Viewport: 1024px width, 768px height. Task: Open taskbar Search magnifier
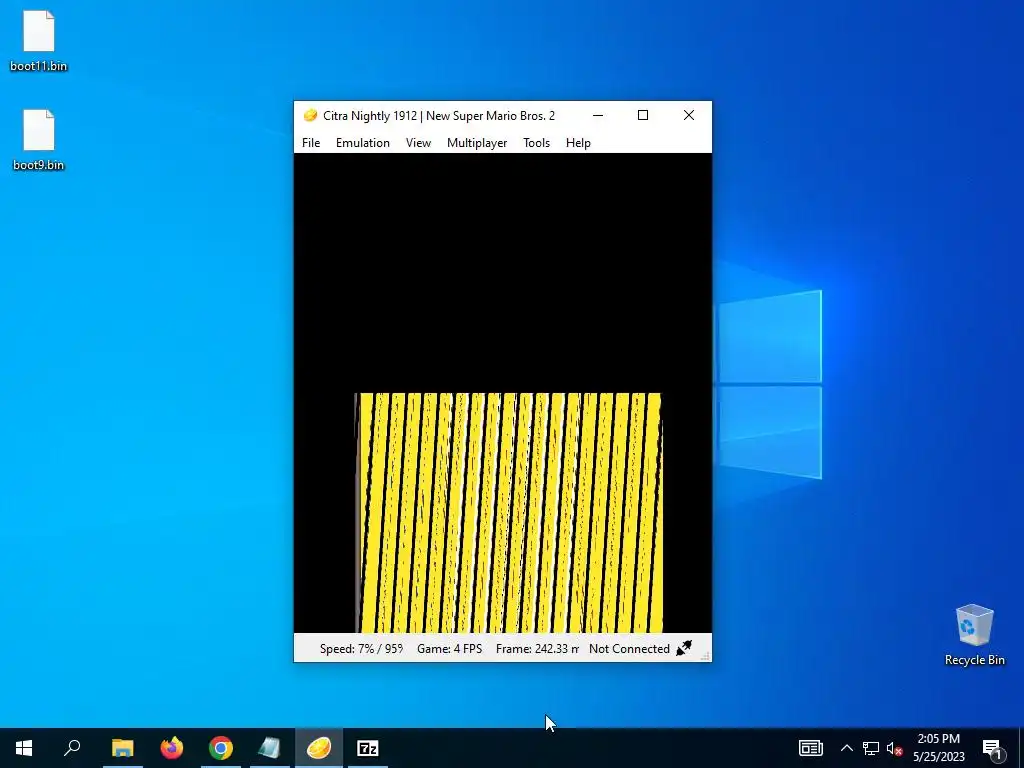(72, 748)
